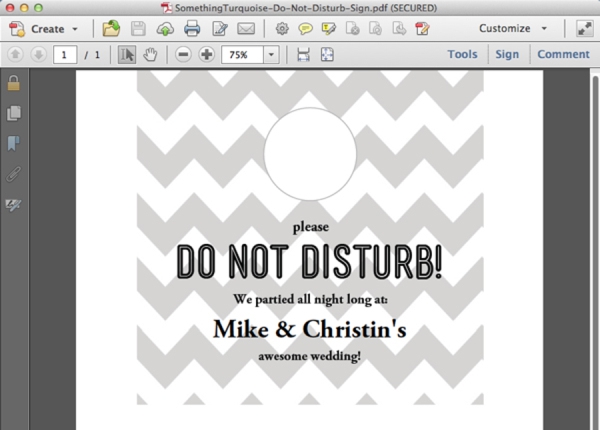
Task: Click the "please" text on the page
Action: [311, 226]
